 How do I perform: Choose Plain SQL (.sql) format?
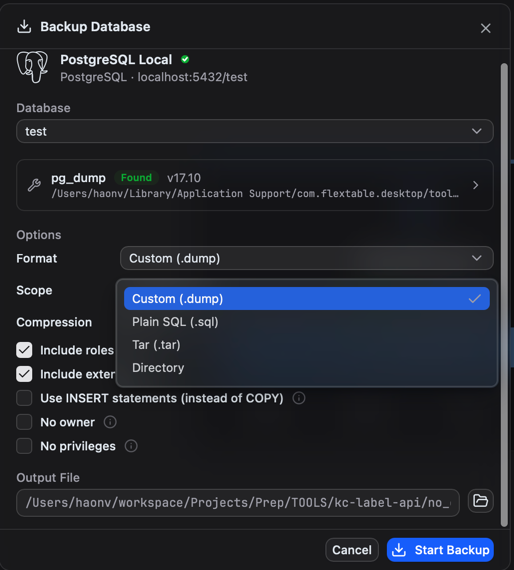point(307,322)
